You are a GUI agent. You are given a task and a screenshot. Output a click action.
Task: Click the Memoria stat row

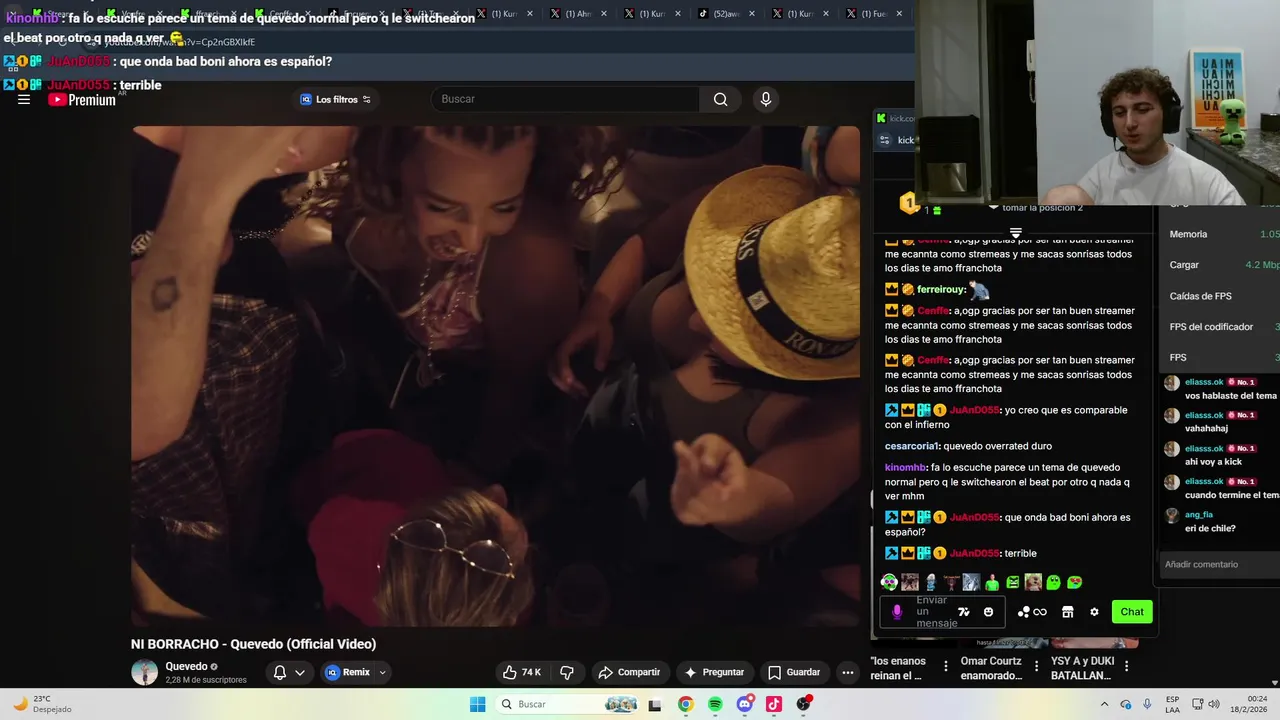coord(1222,234)
